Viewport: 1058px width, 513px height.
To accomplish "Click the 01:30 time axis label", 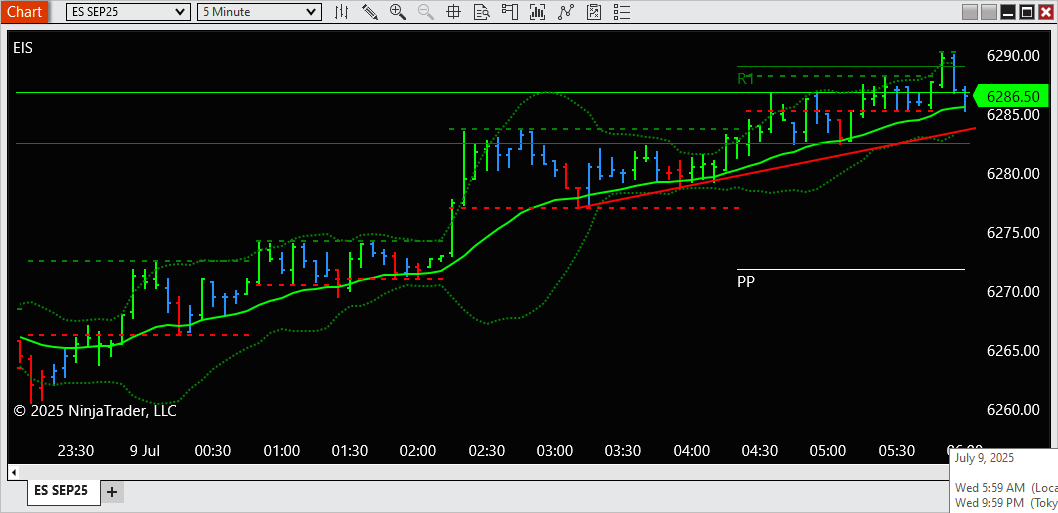I will pos(350,450).
